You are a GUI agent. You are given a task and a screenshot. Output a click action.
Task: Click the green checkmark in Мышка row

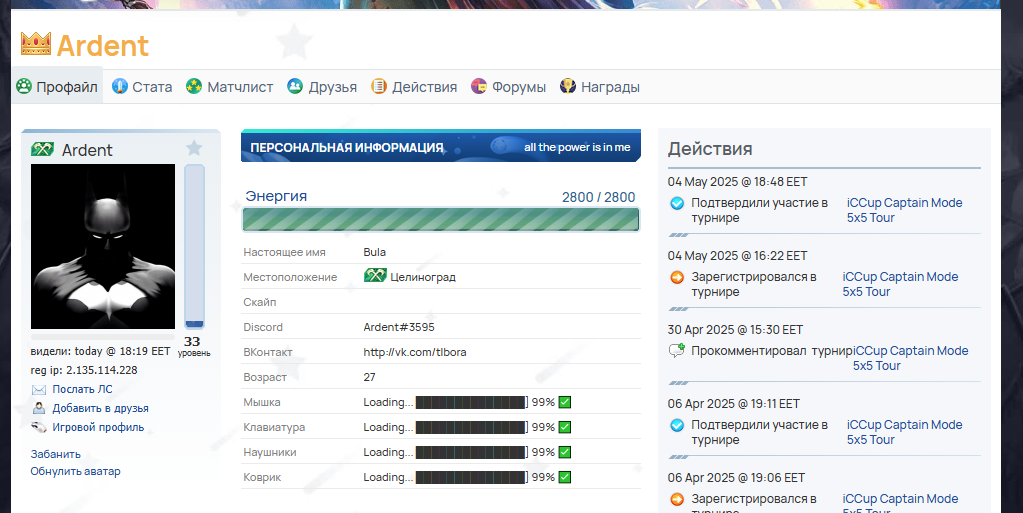click(565, 402)
